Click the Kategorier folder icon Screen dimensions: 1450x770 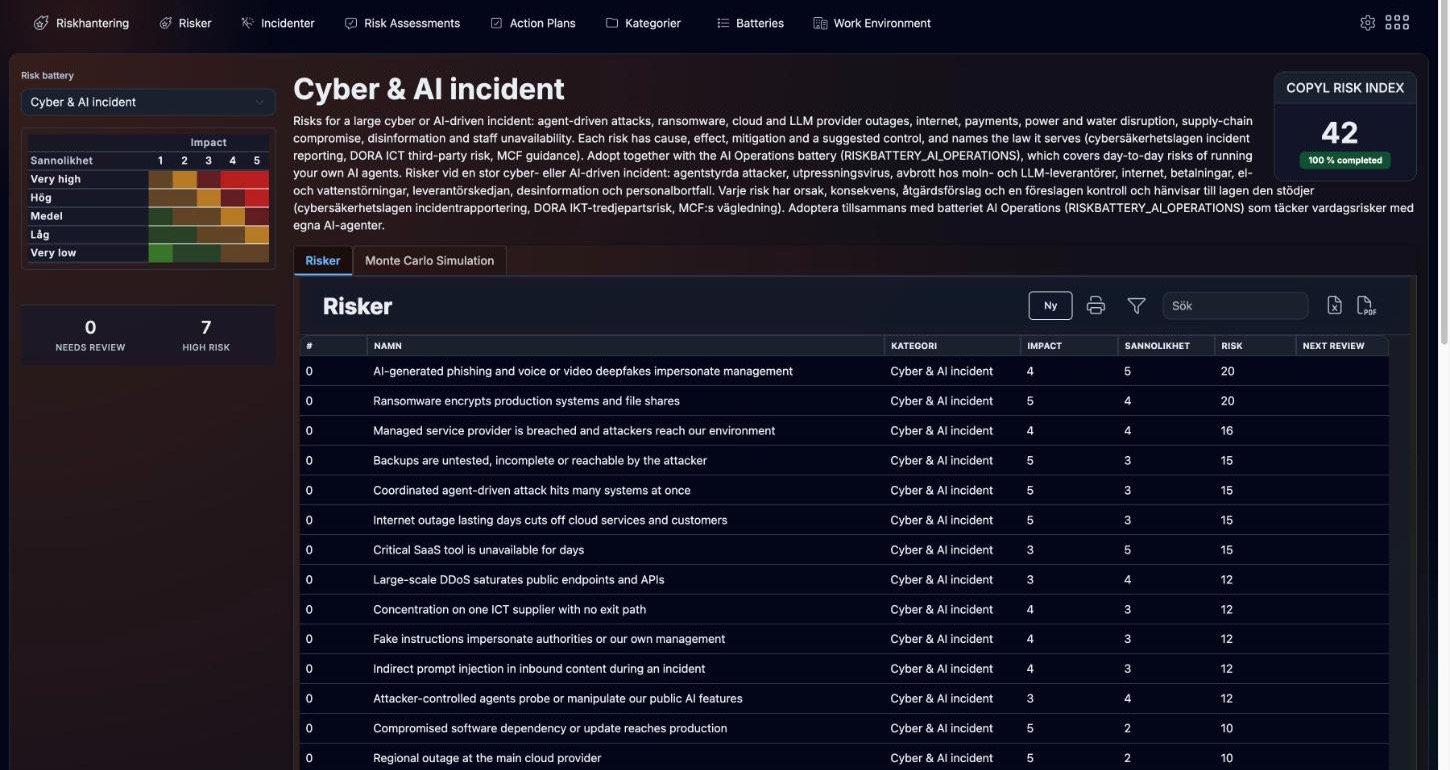tap(612, 23)
